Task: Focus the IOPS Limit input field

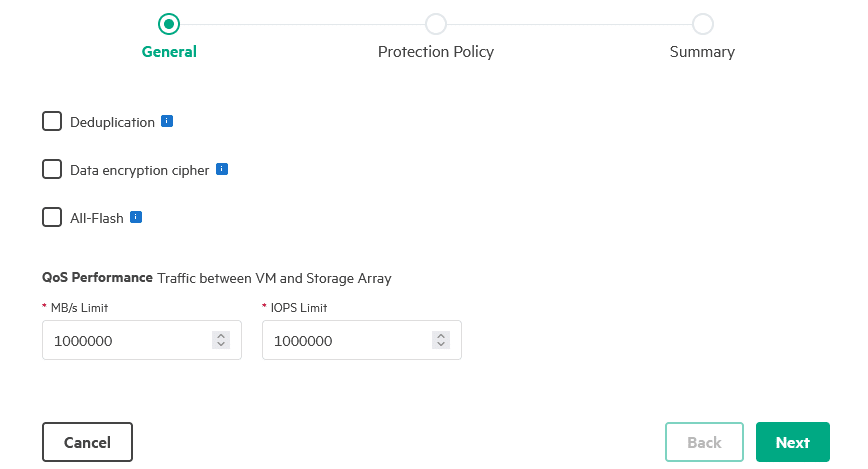Action: 362,340
